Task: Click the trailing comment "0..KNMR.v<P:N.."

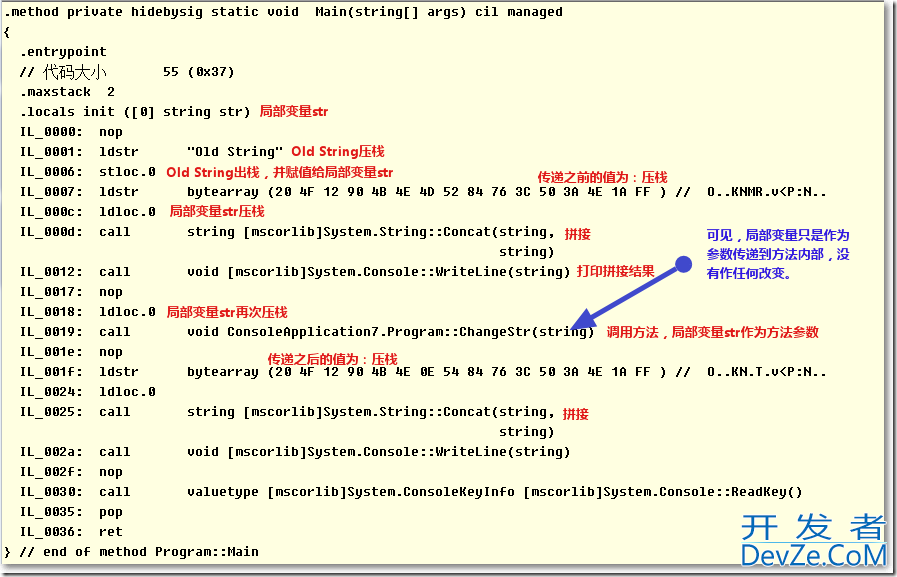Action: click(x=767, y=192)
